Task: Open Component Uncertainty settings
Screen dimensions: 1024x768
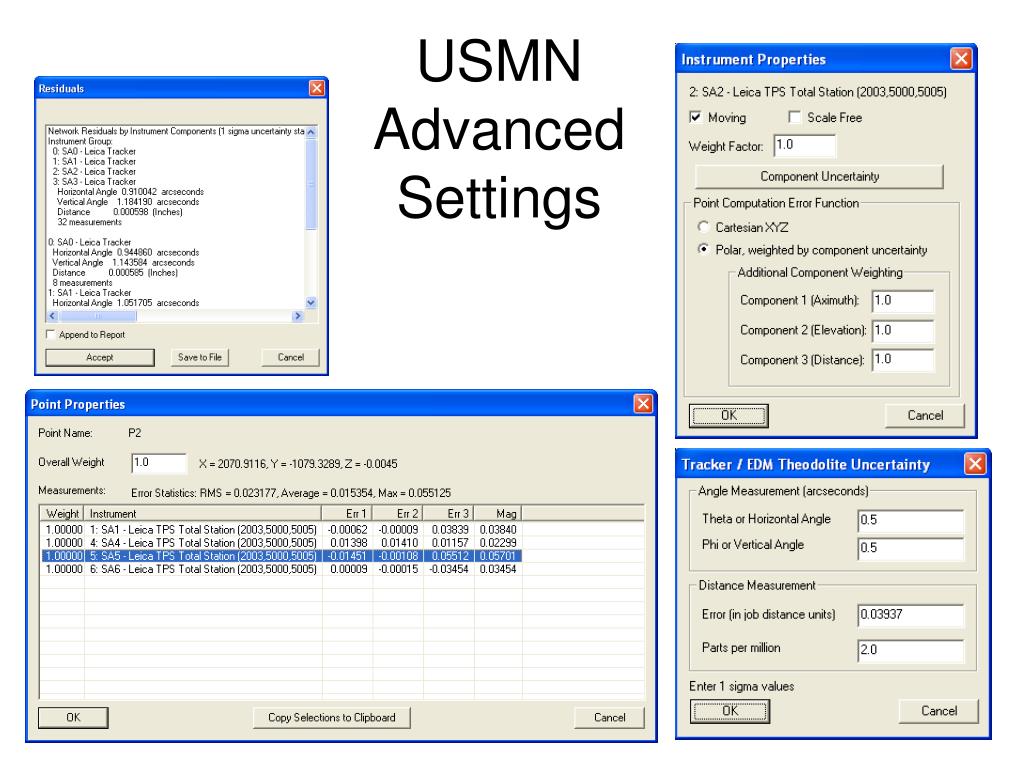Action: [x=820, y=176]
